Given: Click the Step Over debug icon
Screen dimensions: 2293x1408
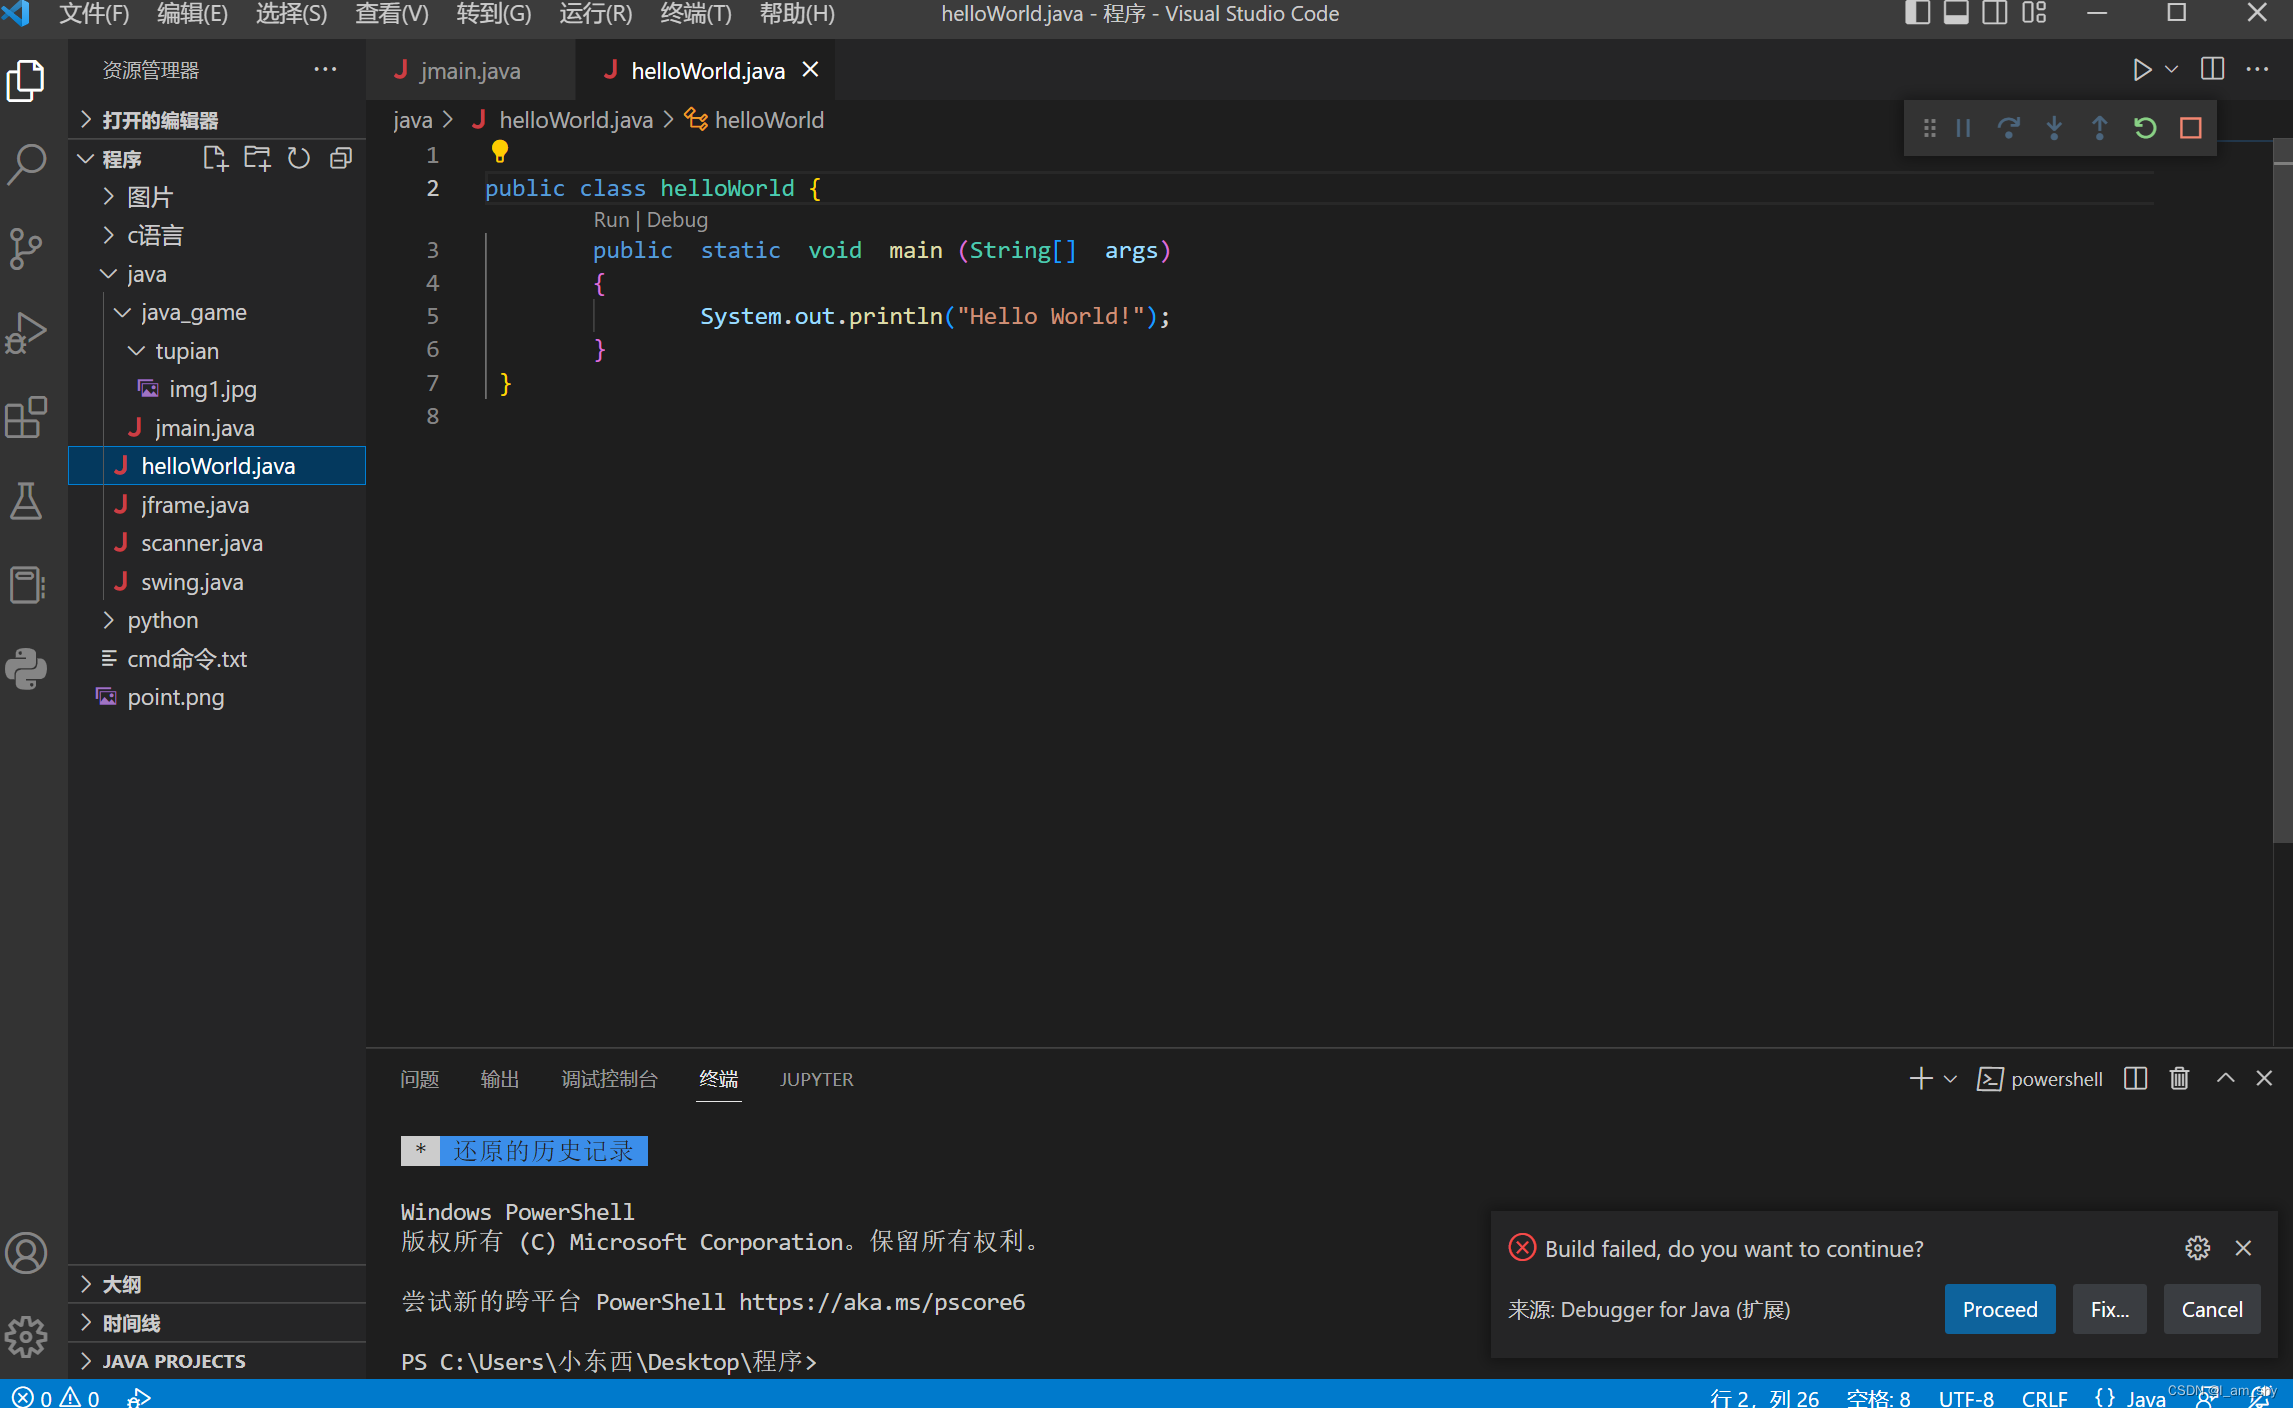Looking at the screenshot, I should click(x=2008, y=128).
